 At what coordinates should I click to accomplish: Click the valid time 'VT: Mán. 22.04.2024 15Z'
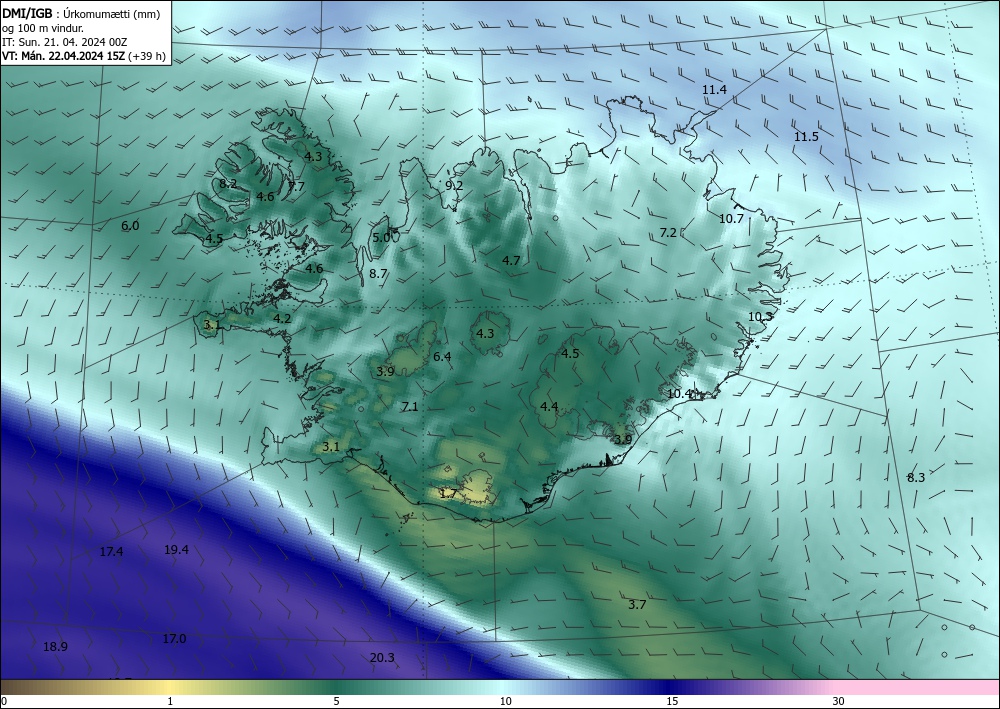tap(64, 56)
